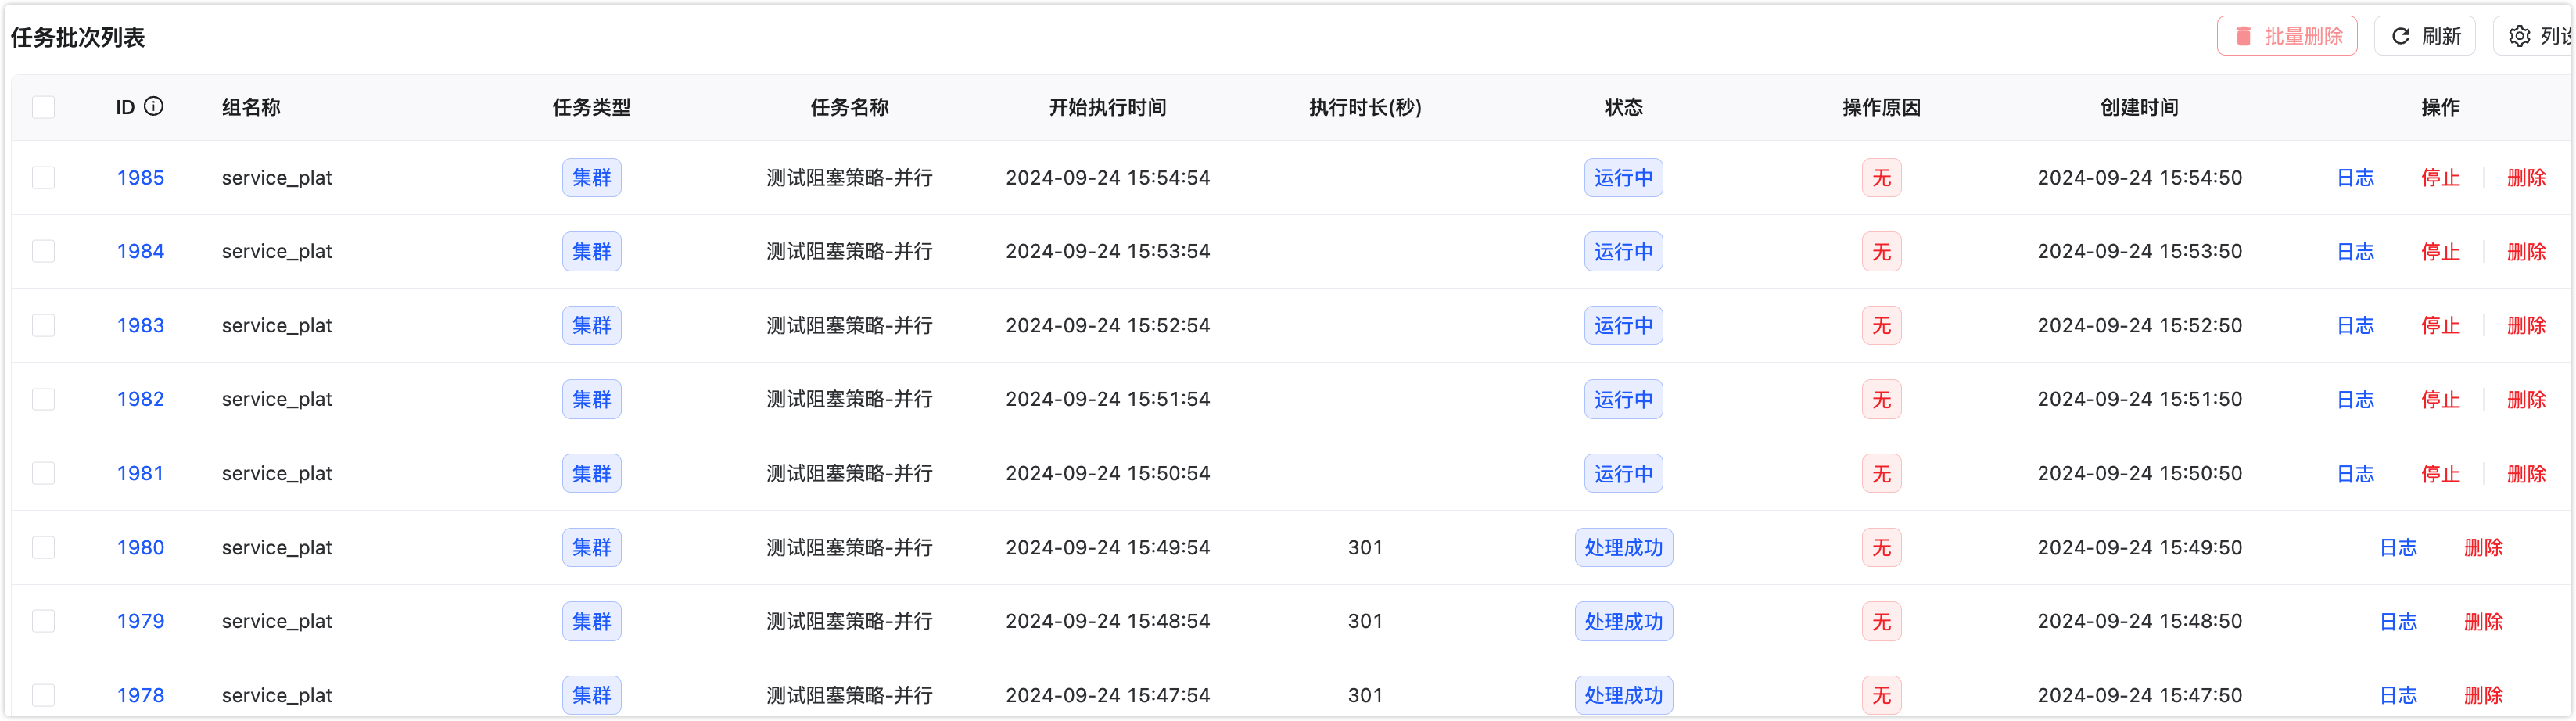The height and width of the screenshot is (721, 2576).
Task: Click the info icon beside ID header
Action: pos(153,106)
